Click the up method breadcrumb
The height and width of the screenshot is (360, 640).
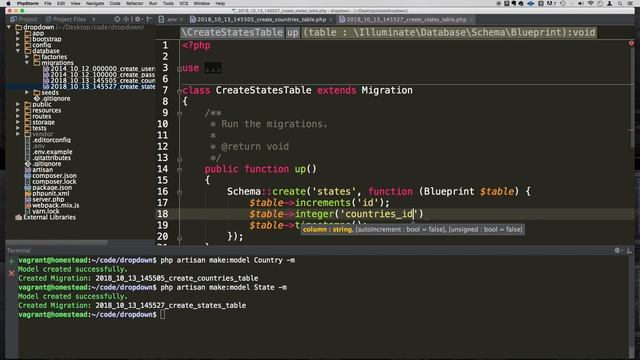292,33
